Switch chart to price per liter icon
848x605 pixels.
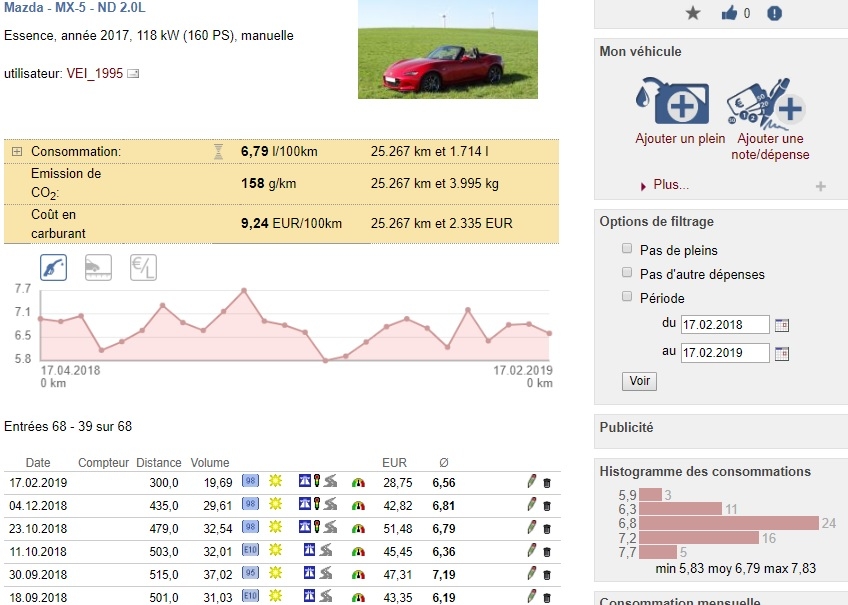(x=143, y=267)
